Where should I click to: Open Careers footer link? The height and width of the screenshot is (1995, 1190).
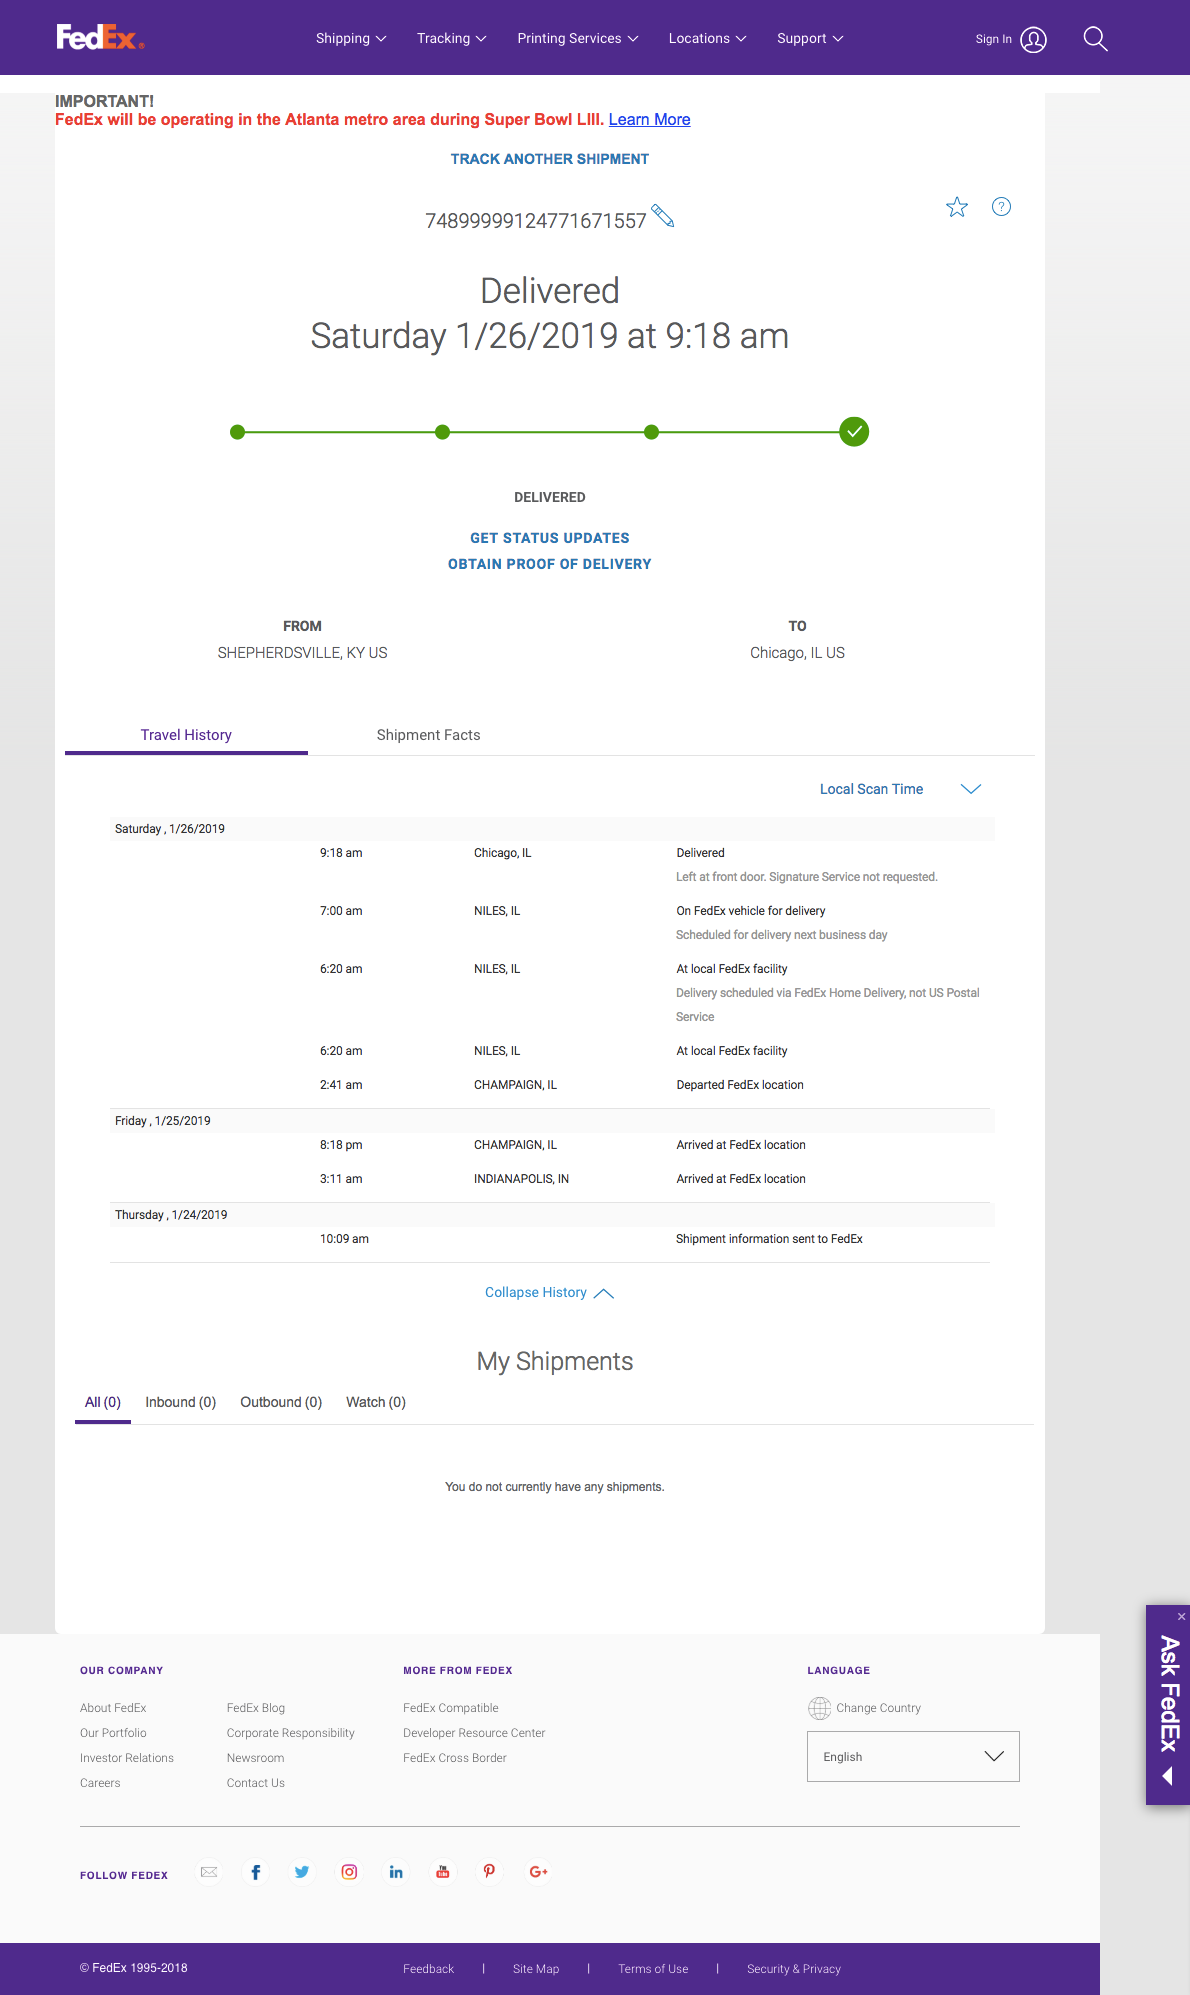click(x=100, y=1783)
